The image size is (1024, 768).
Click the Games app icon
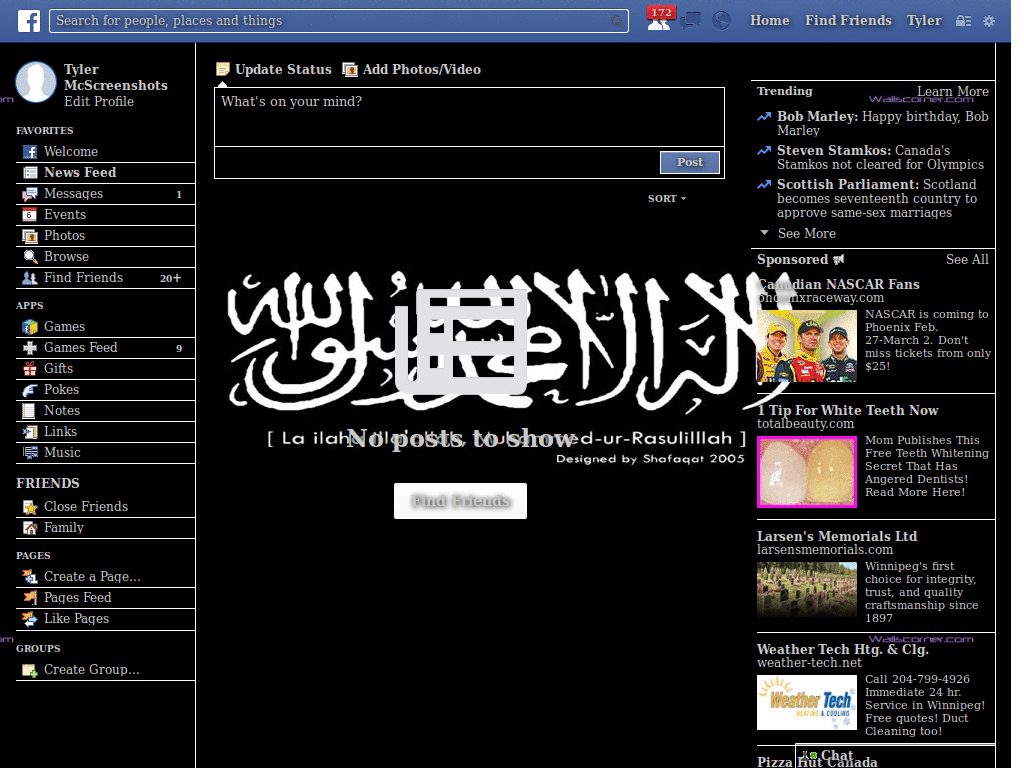tap(30, 327)
